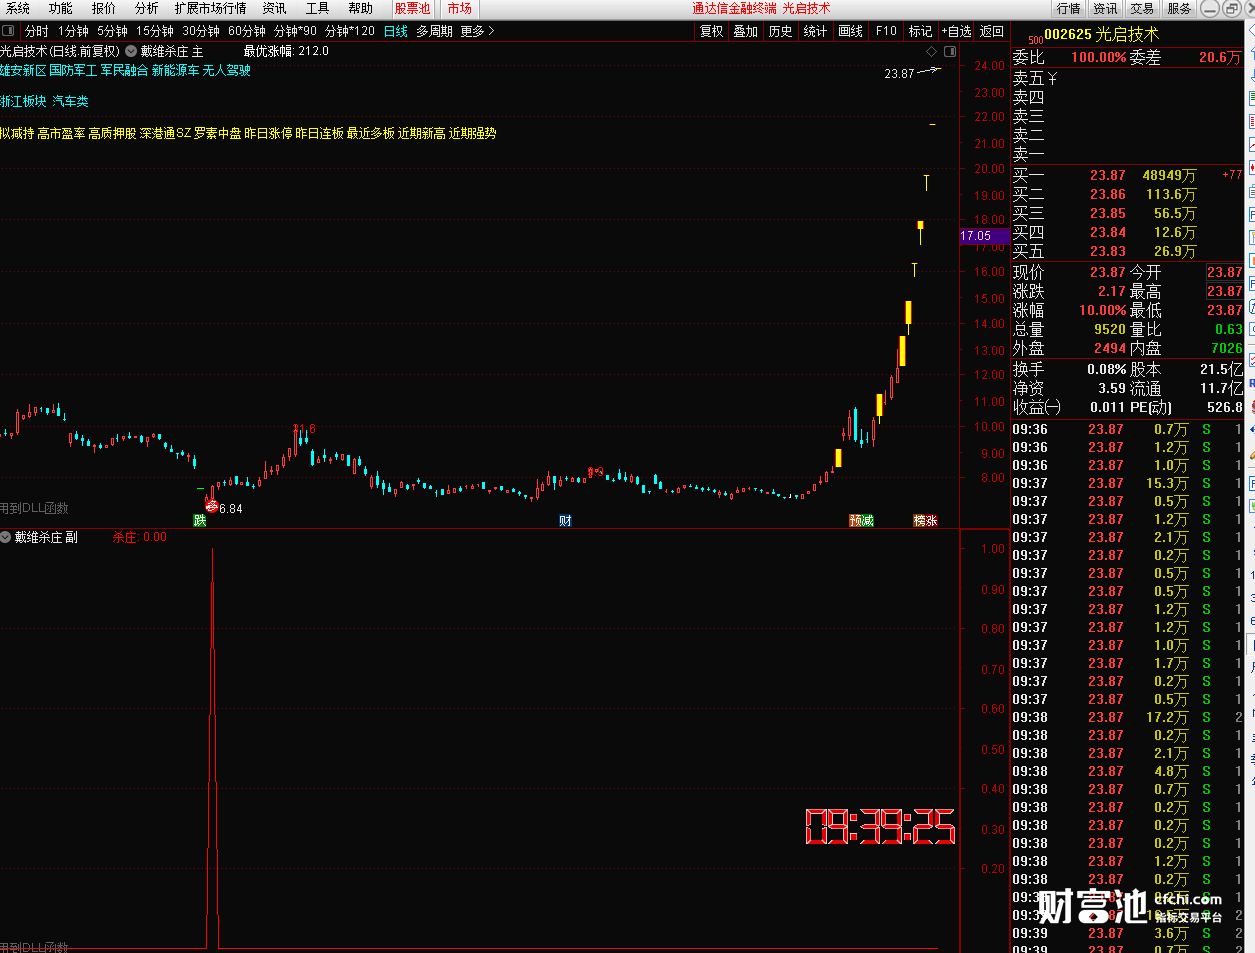Click the blue 财 marker below the chart

[x=565, y=520]
